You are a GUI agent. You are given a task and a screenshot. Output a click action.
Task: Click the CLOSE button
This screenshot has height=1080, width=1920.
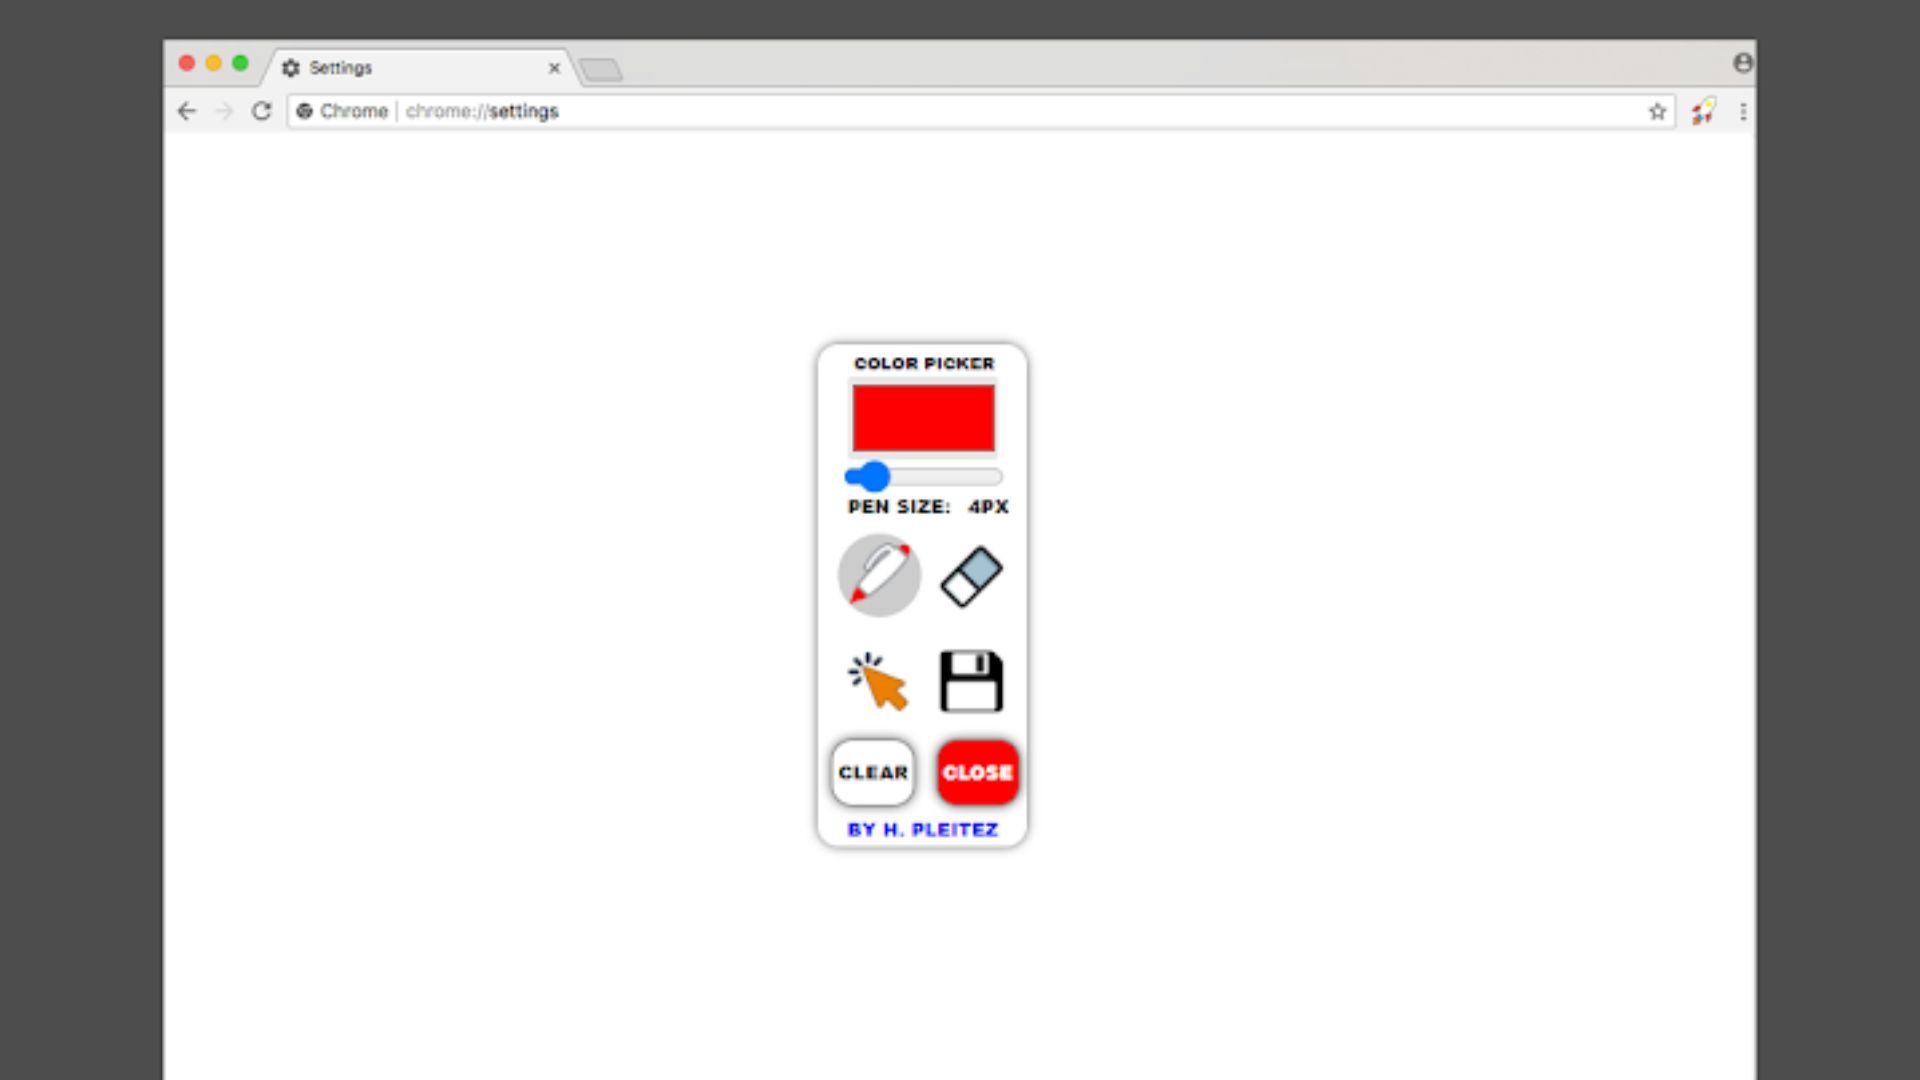click(x=976, y=771)
